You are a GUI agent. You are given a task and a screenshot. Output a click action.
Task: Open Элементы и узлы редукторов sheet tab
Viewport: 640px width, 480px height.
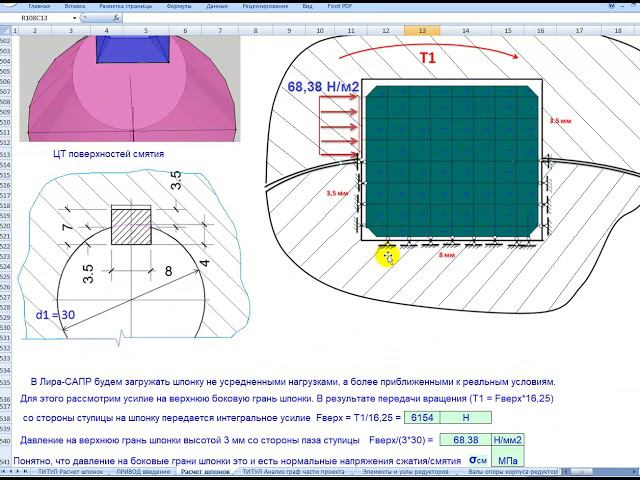[x=405, y=471]
